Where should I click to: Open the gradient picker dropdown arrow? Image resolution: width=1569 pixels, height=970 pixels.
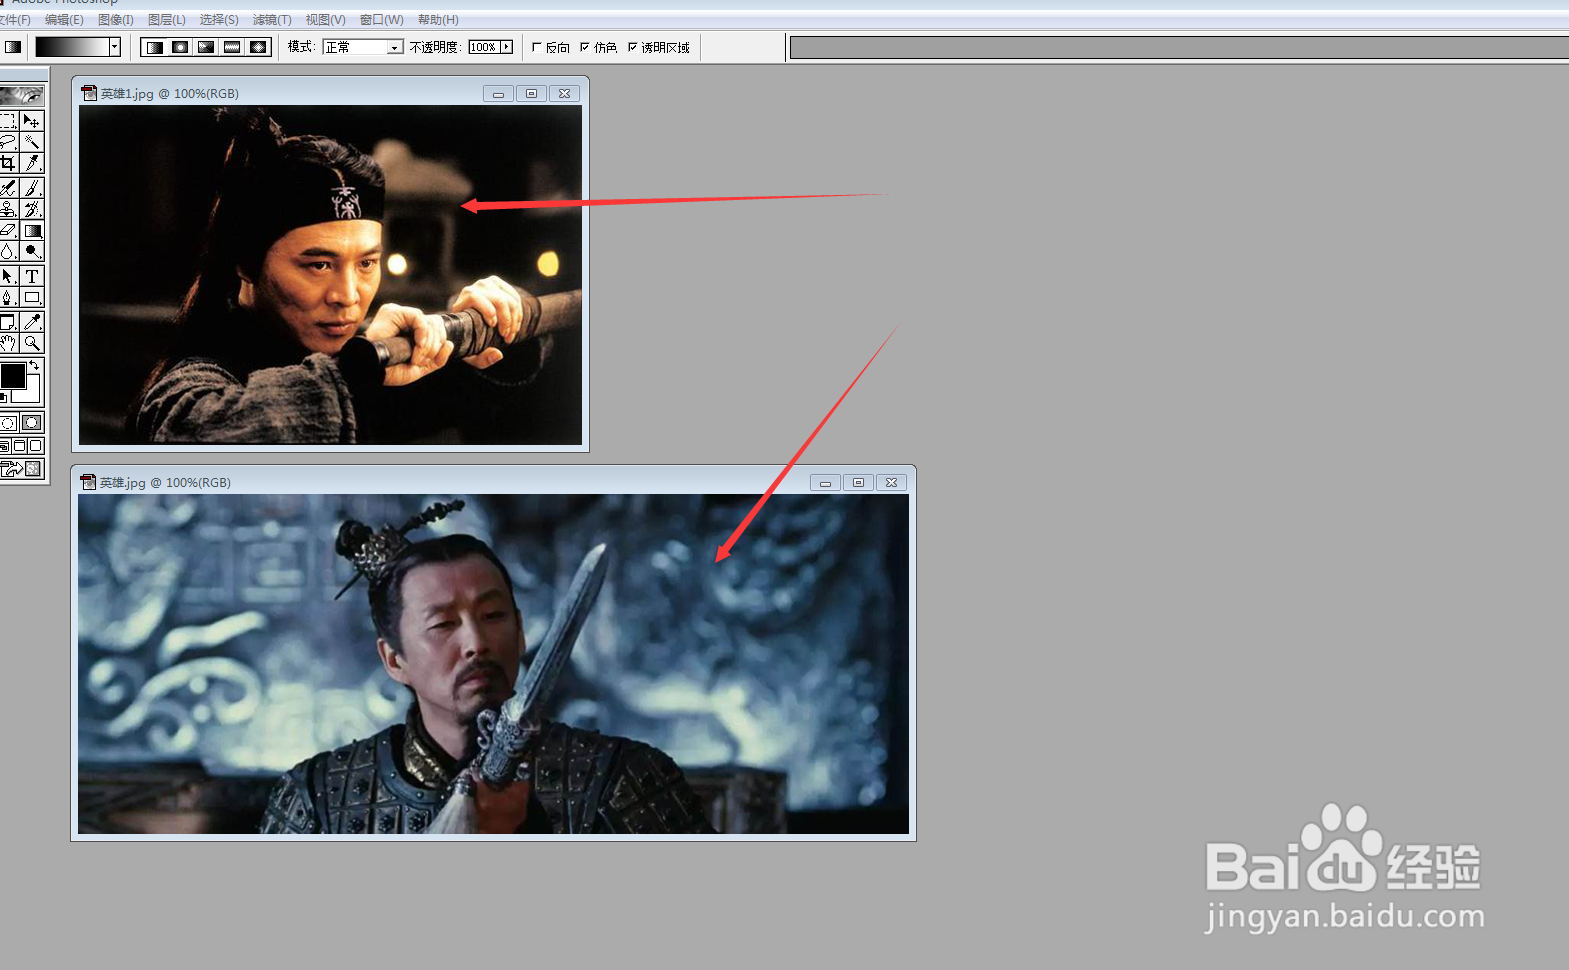tap(115, 47)
